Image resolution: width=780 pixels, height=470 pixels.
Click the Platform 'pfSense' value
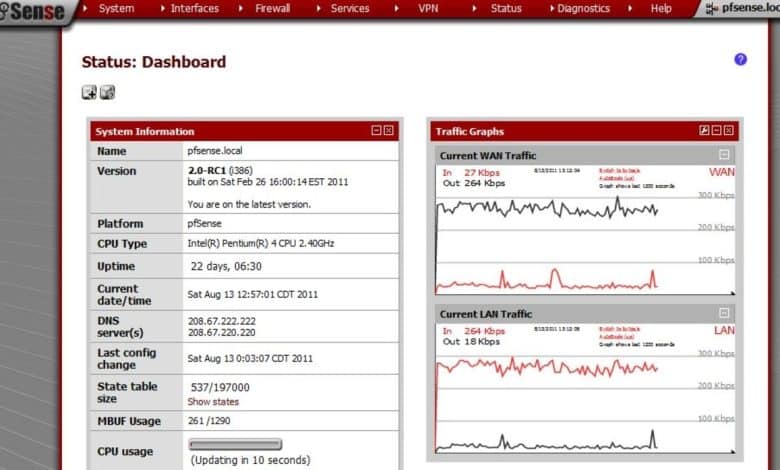point(204,223)
